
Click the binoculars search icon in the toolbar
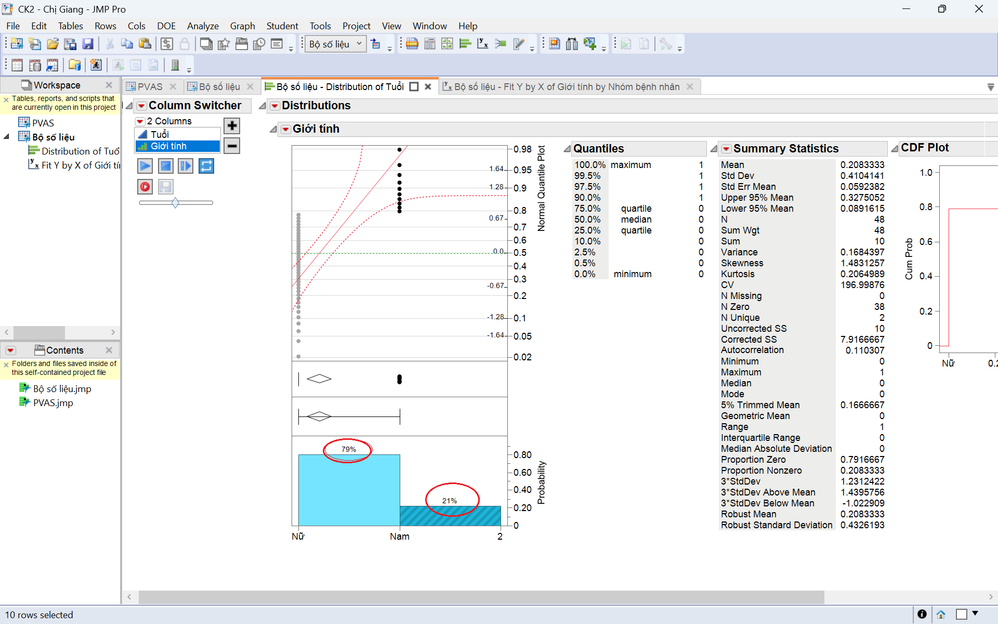572,44
